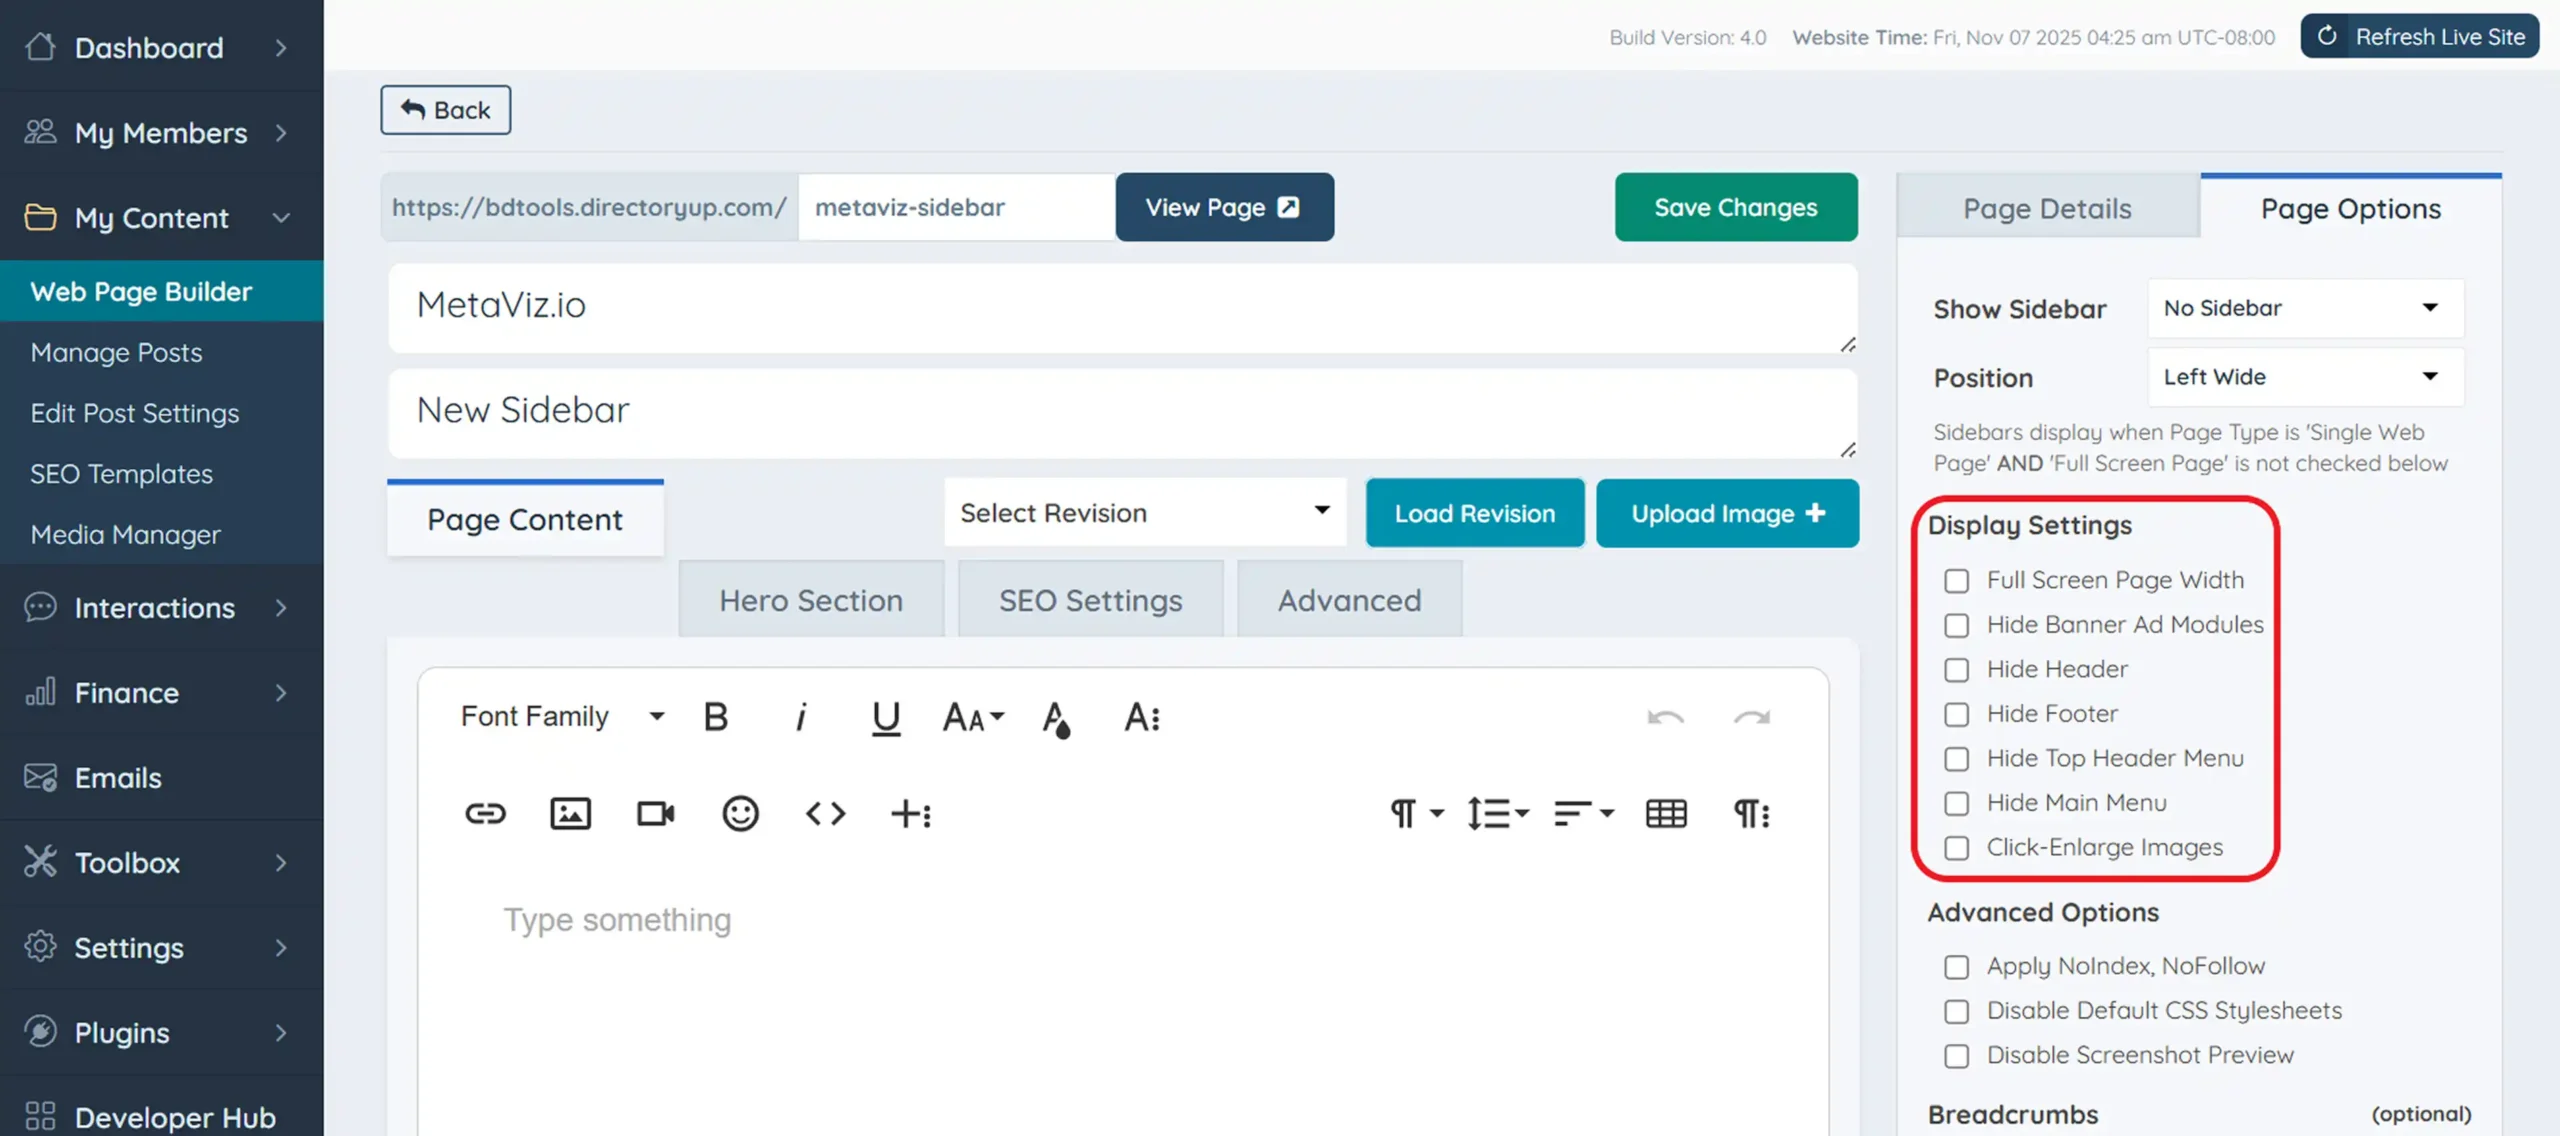
Task: Insert a video using the camera icon
Action: coord(654,813)
